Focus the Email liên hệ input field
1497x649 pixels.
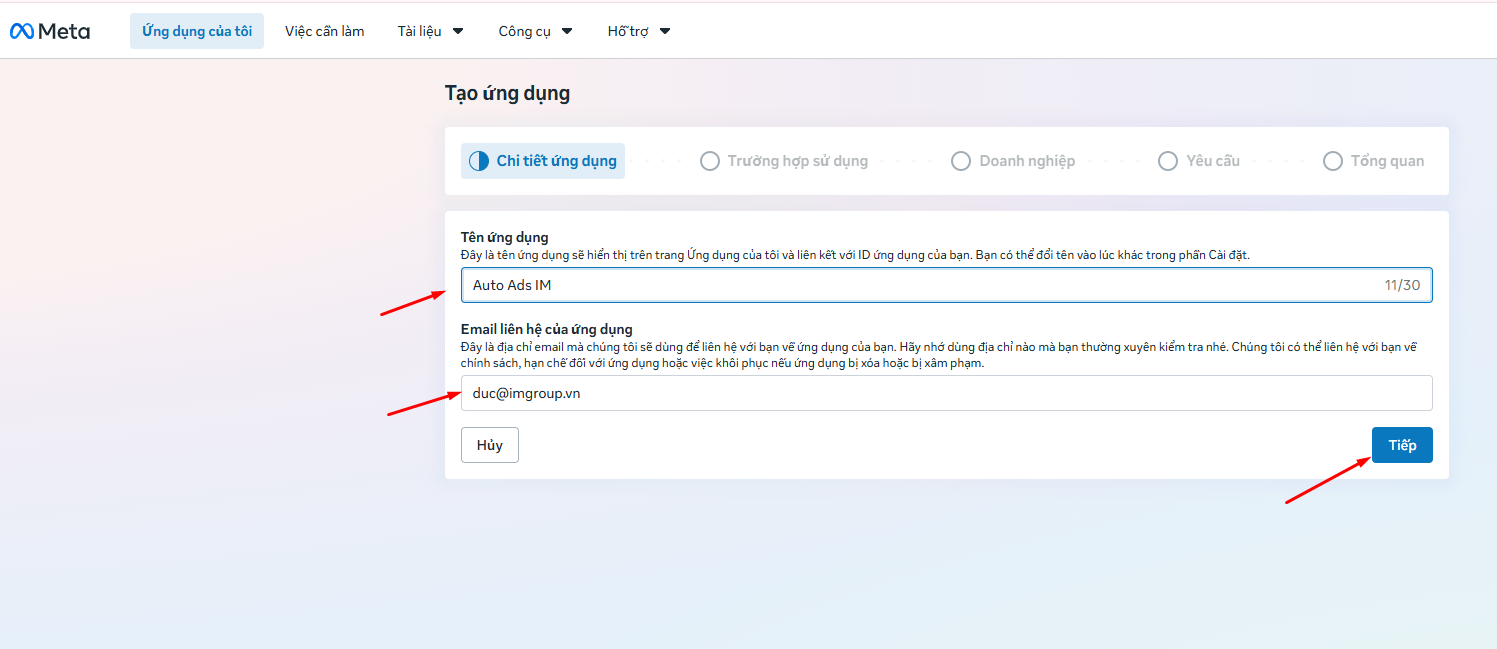pos(947,393)
